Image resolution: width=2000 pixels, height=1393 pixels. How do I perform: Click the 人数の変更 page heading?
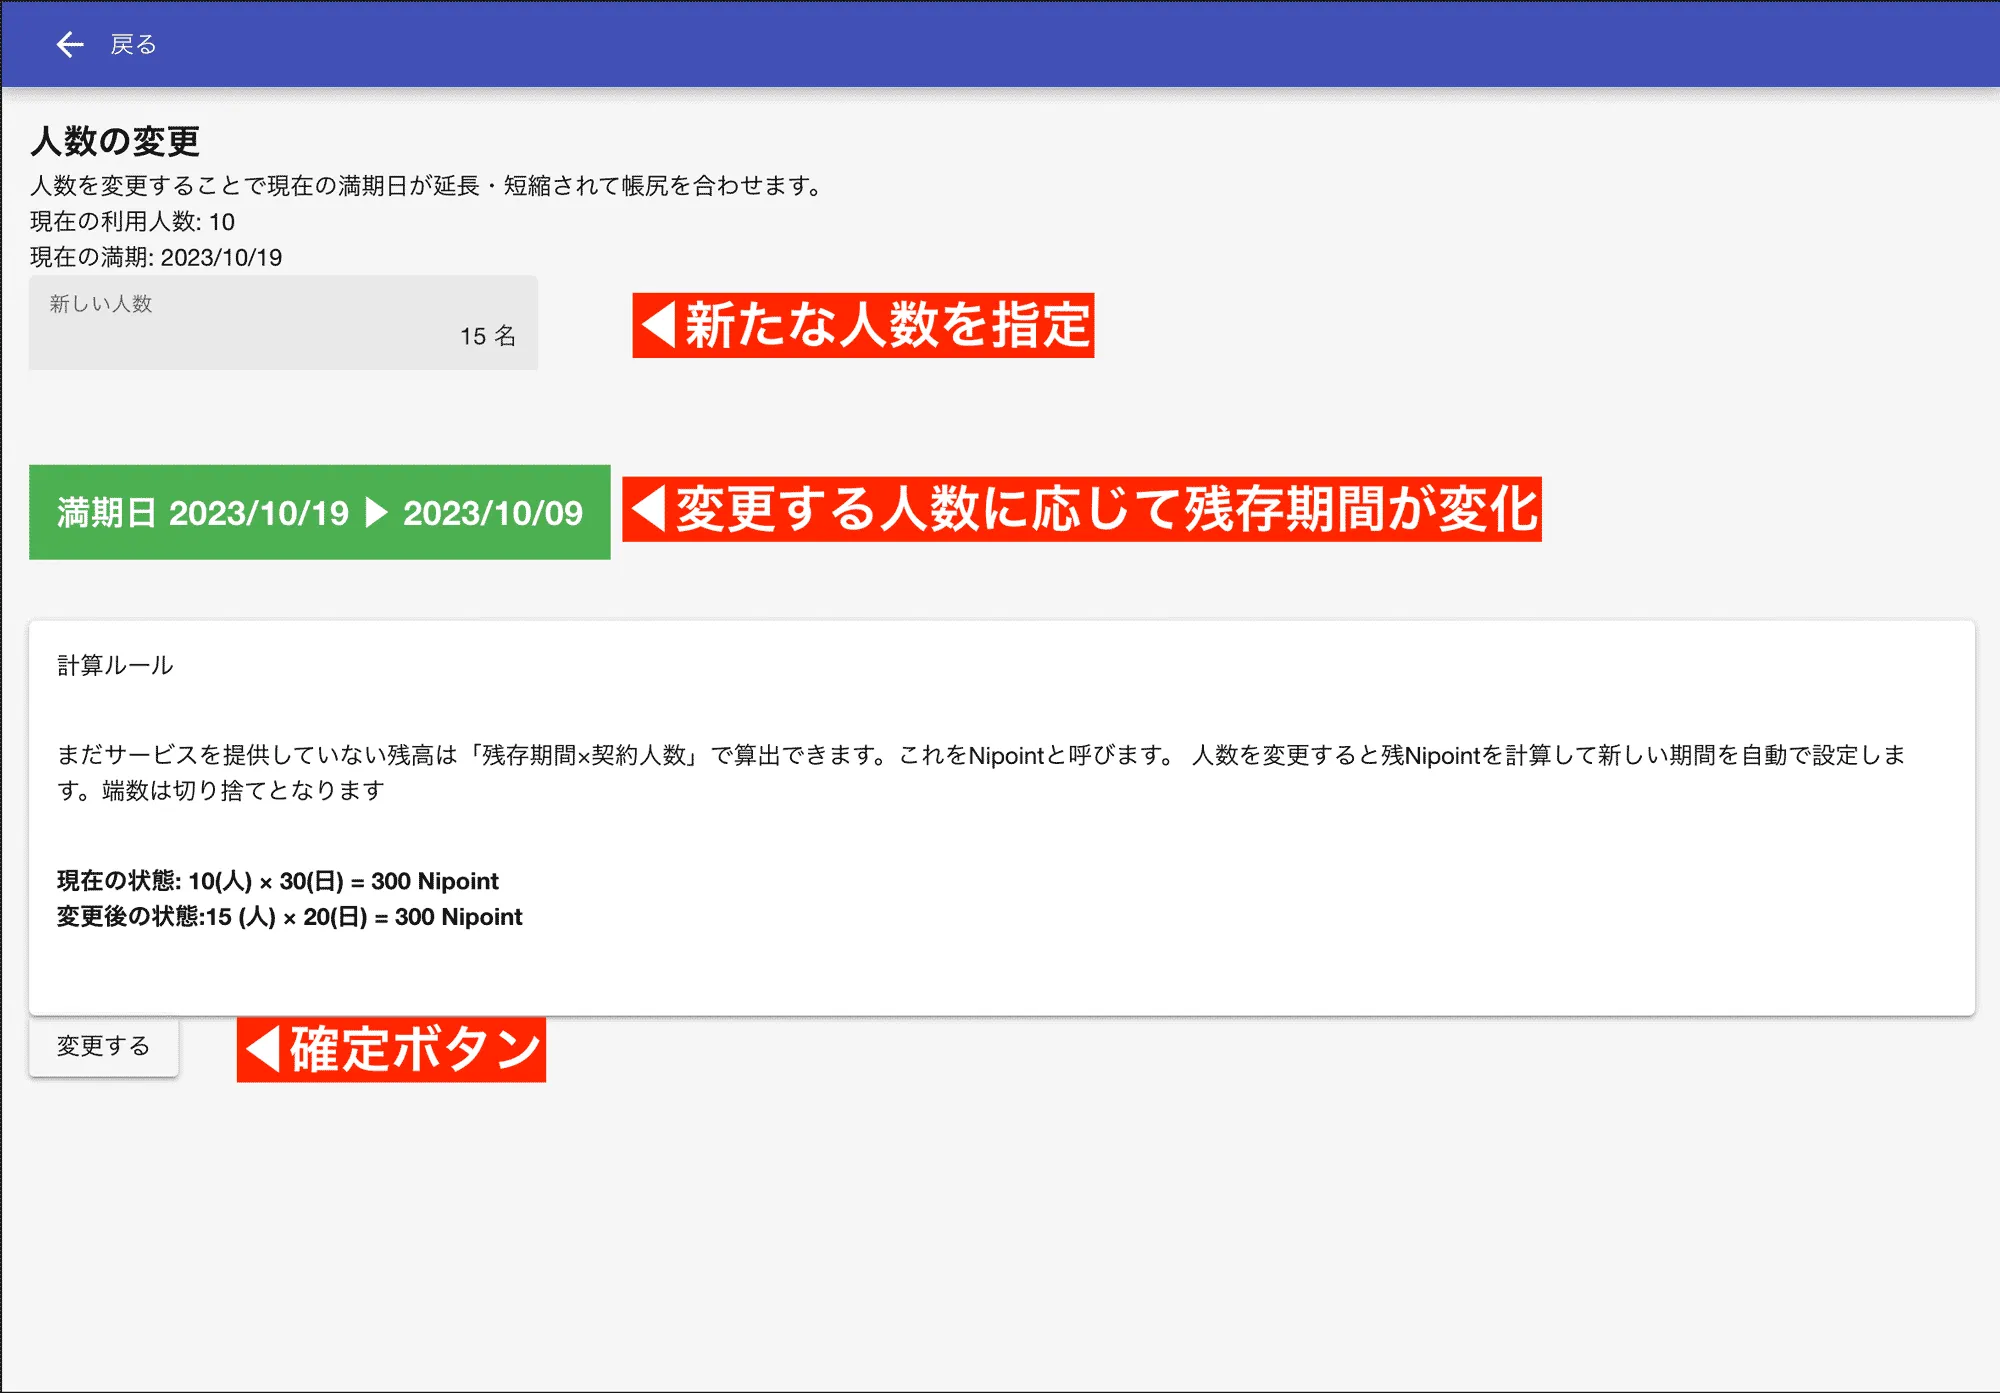pyautogui.click(x=115, y=142)
